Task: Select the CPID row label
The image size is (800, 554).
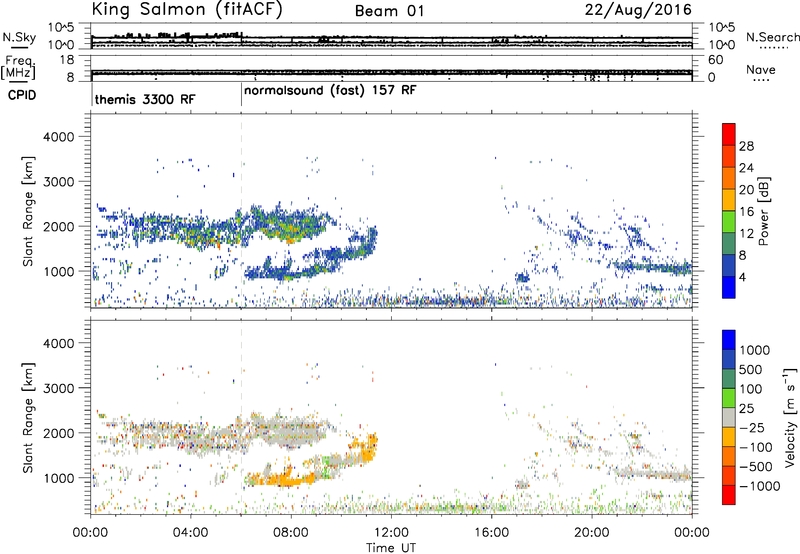Action: pyautogui.click(x=22, y=95)
